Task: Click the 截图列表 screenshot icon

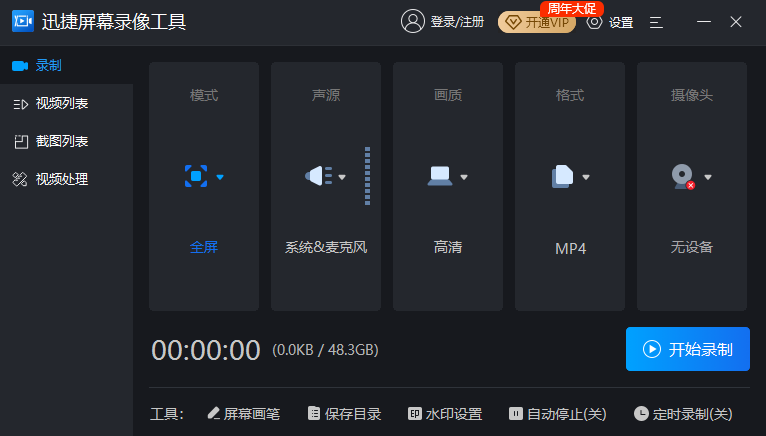Action: [x=21, y=142]
